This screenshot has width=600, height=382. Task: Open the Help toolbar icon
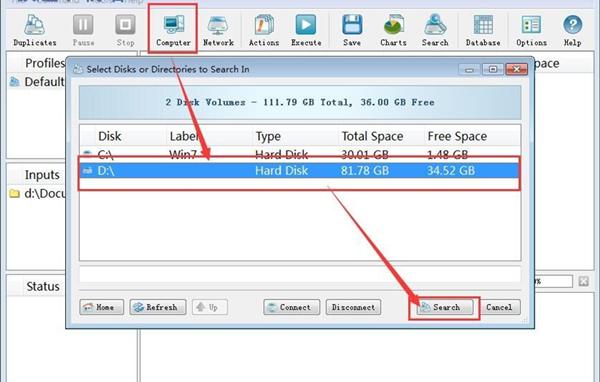click(572, 30)
